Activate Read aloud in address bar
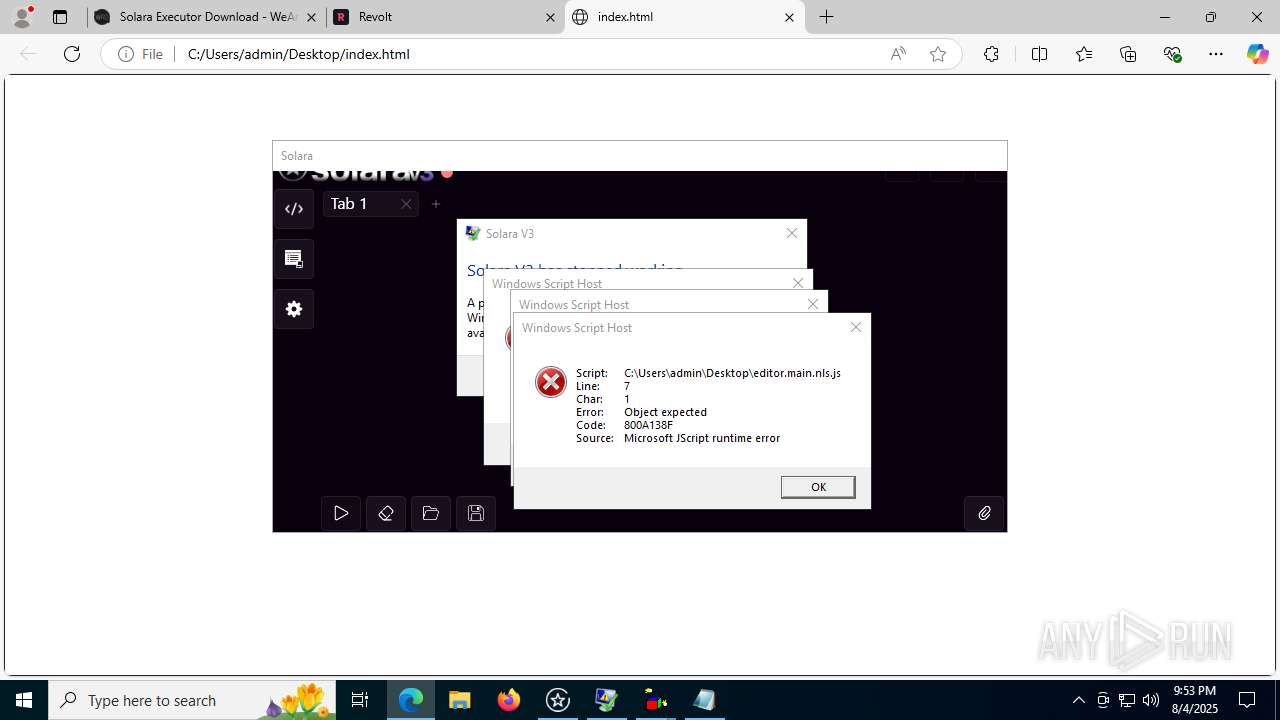Image resolution: width=1280 pixels, height=720 pixels. tap(898, 54)
